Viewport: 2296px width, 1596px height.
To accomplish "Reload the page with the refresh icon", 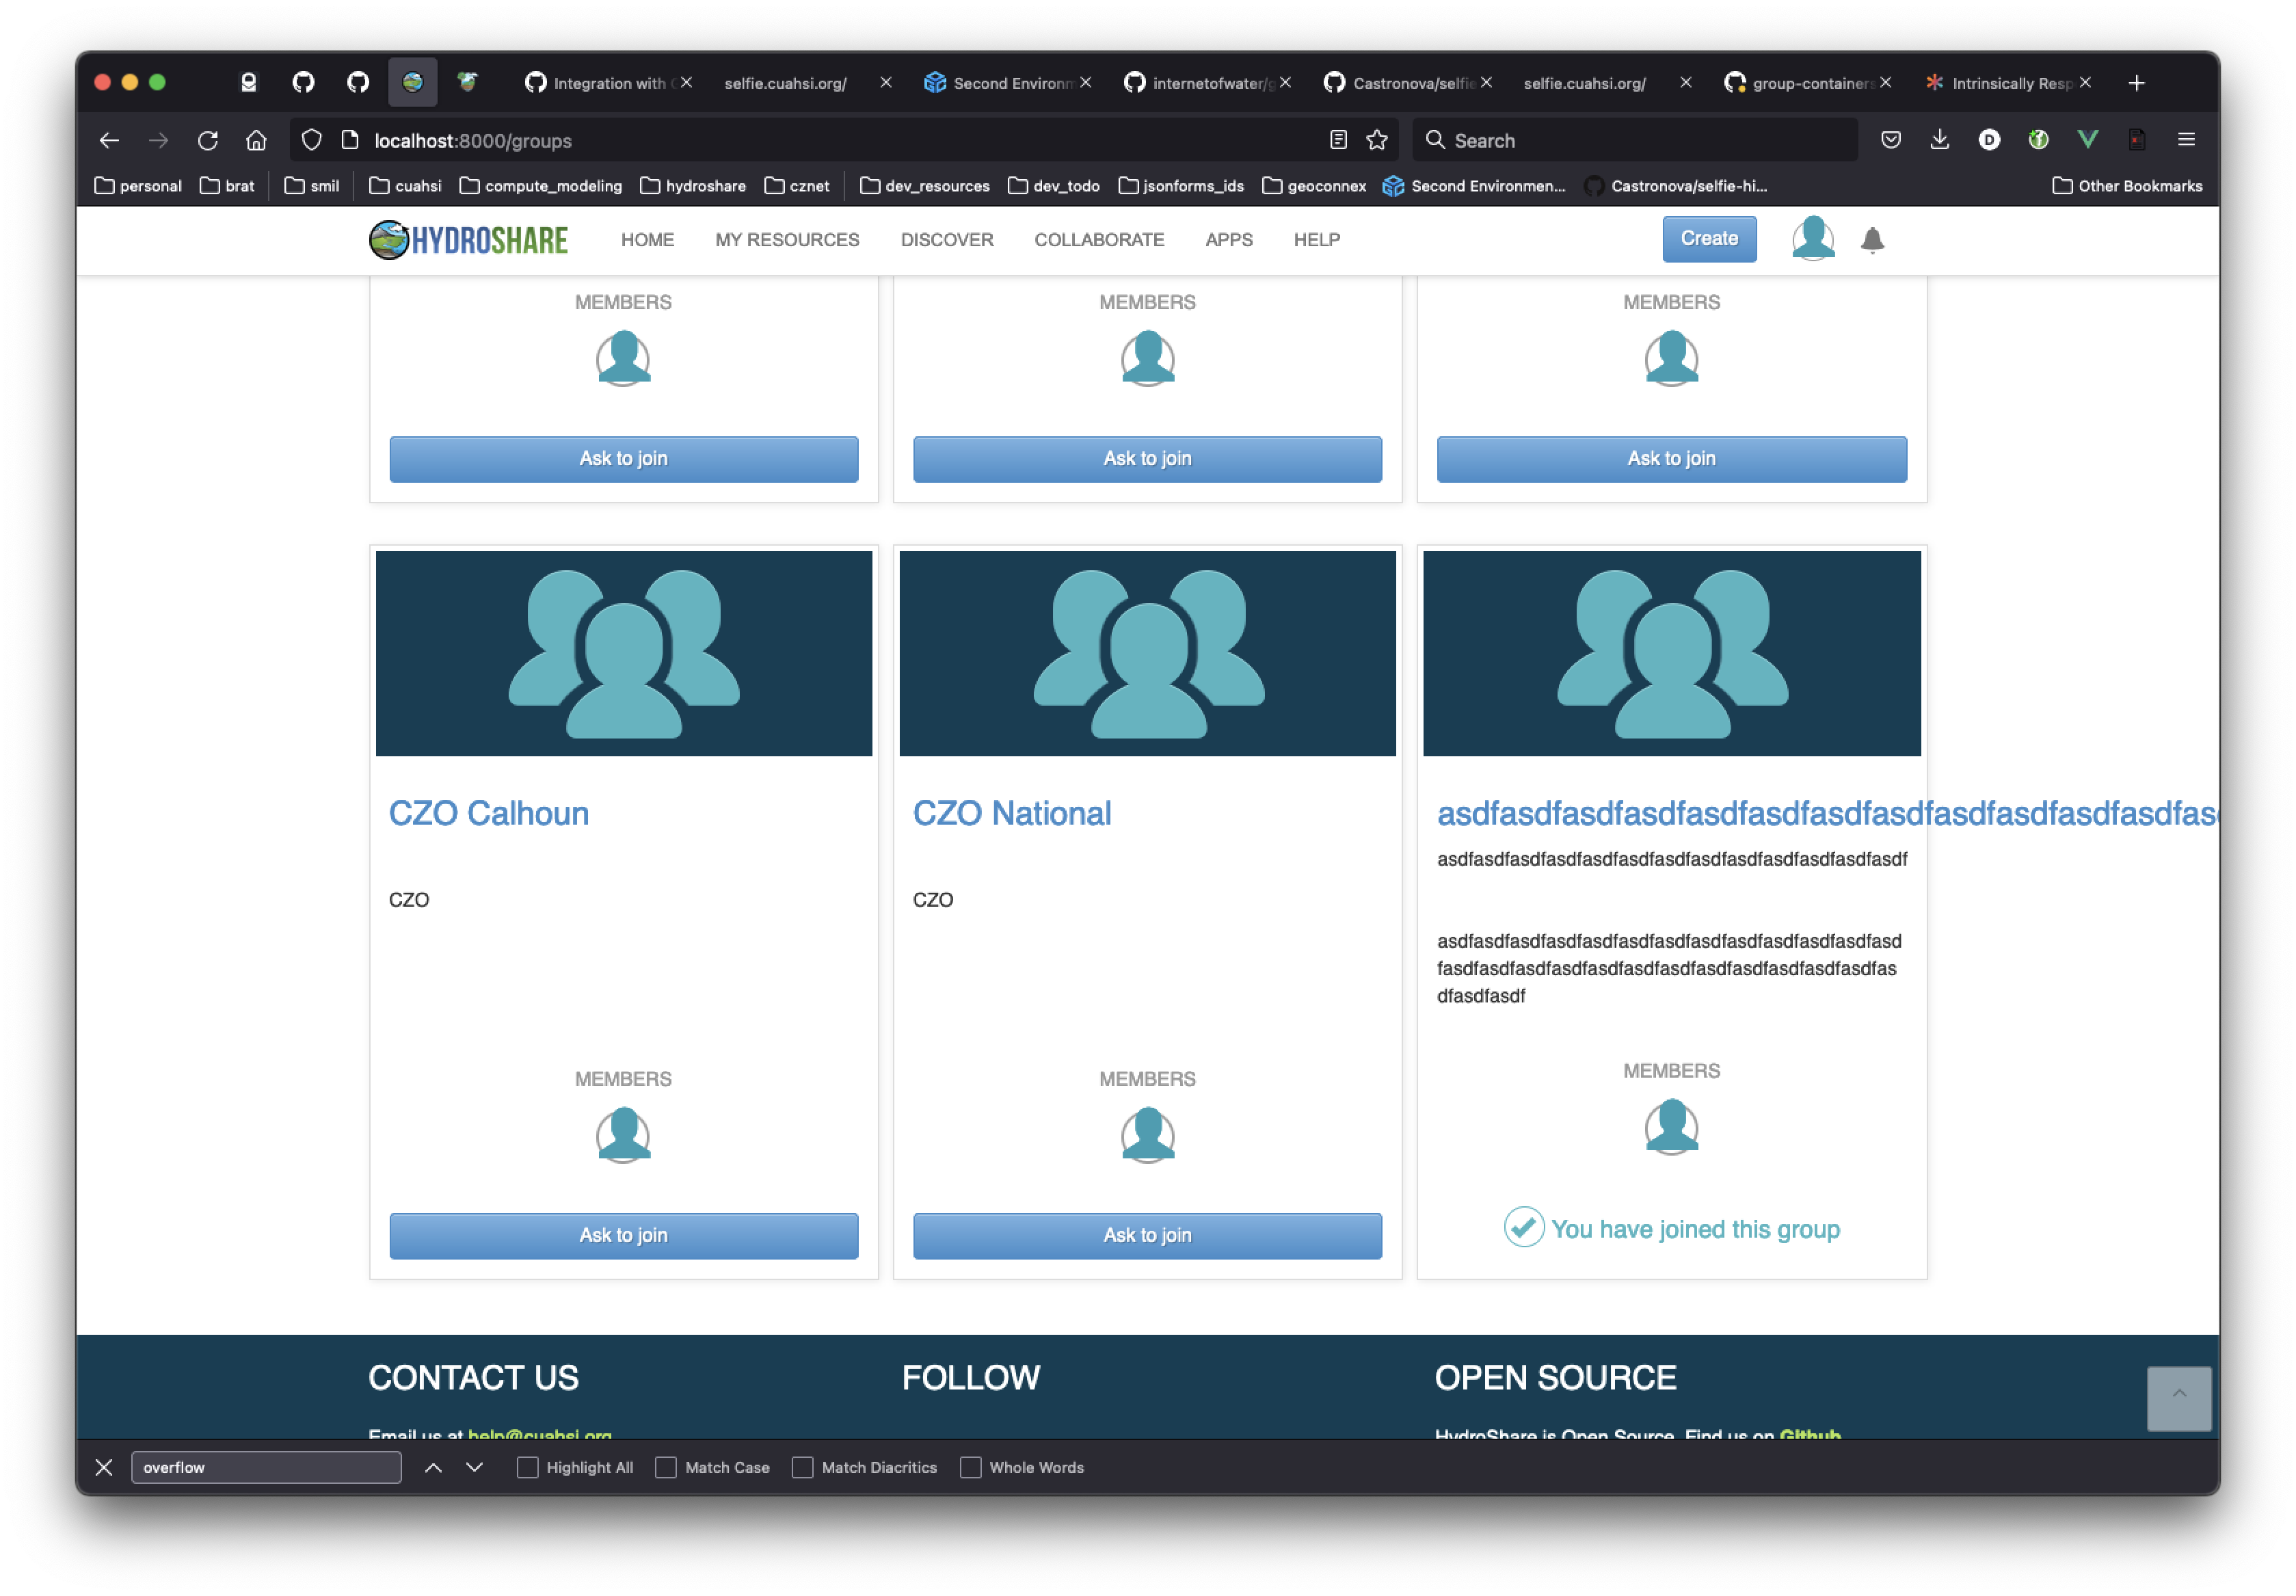I will pyautogui.click(x=207, y=140).
